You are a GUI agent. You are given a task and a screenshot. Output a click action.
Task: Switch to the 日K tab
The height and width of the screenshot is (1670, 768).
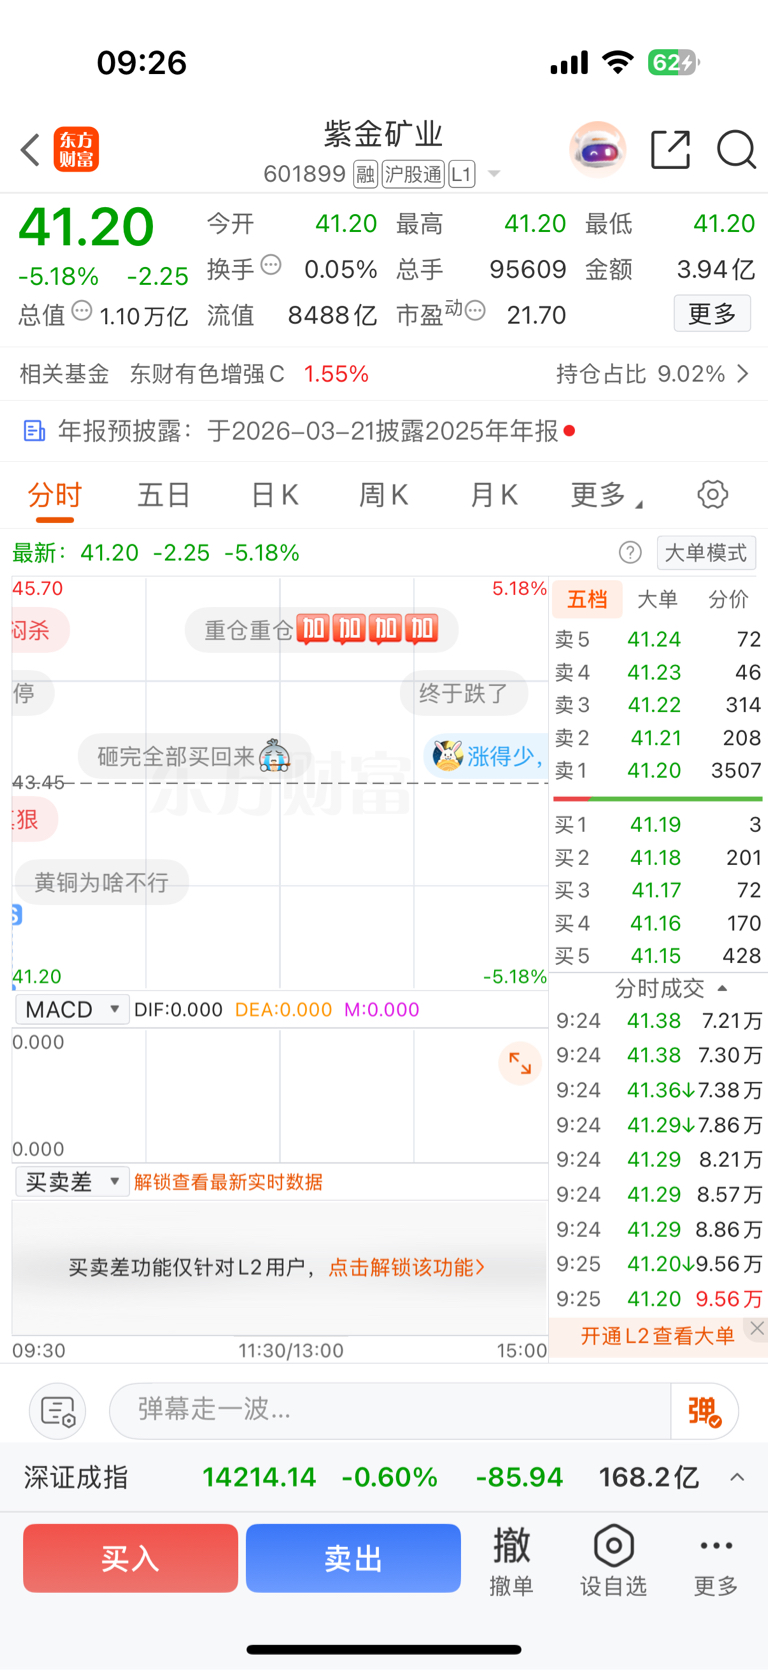[x=274, y=495]
